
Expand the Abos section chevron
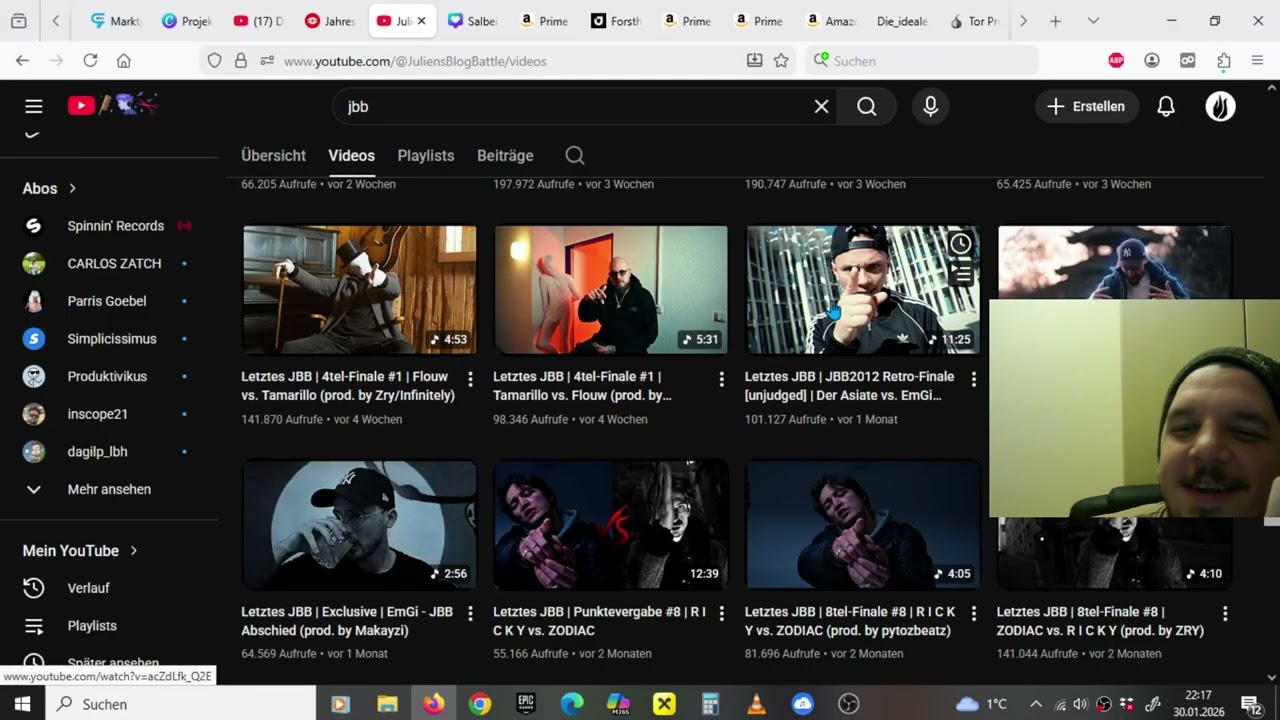(72, 188)
